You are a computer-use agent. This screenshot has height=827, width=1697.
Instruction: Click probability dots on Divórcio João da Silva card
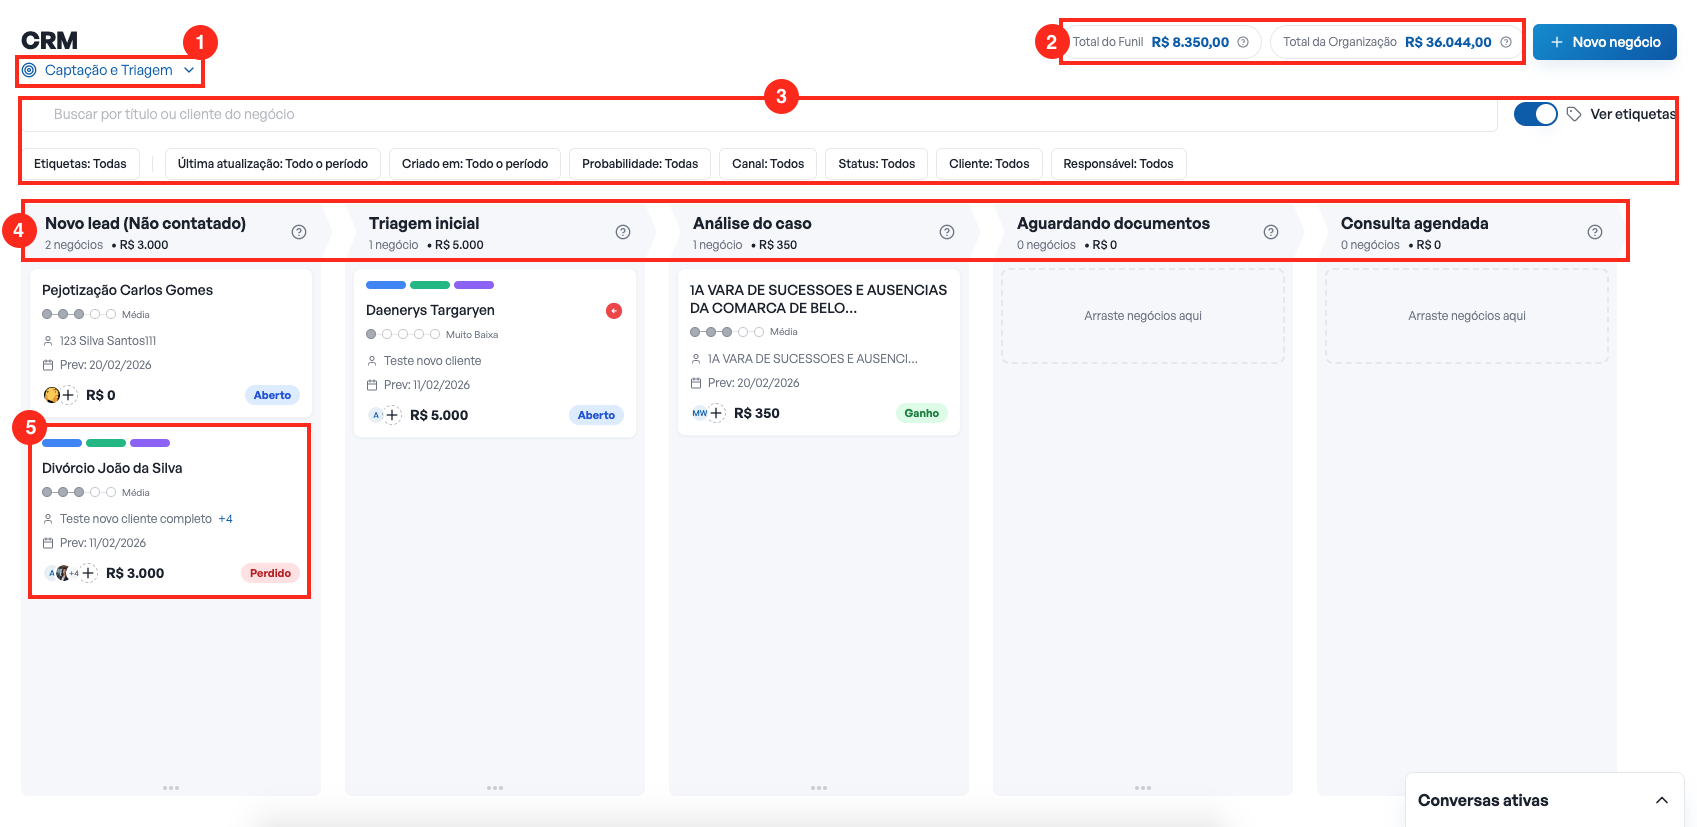coord(79,492)
